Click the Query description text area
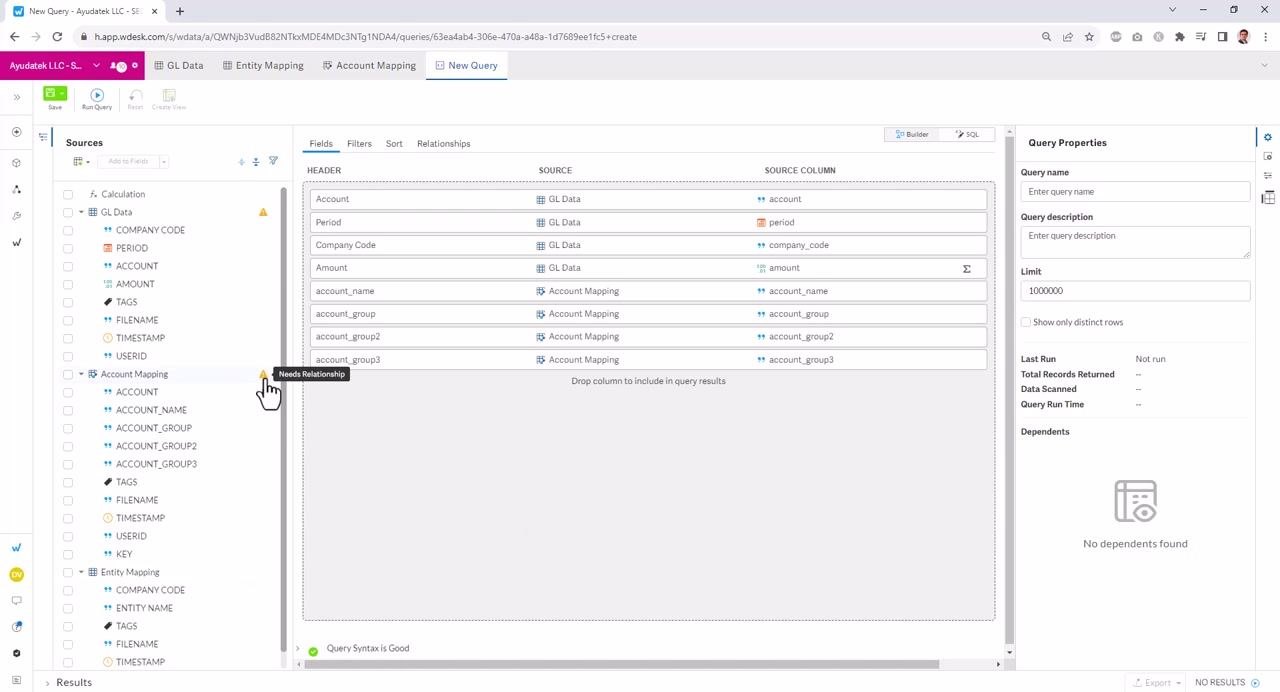Image resolution: width=1280 pixels, height=692 pixels. 1135,242
